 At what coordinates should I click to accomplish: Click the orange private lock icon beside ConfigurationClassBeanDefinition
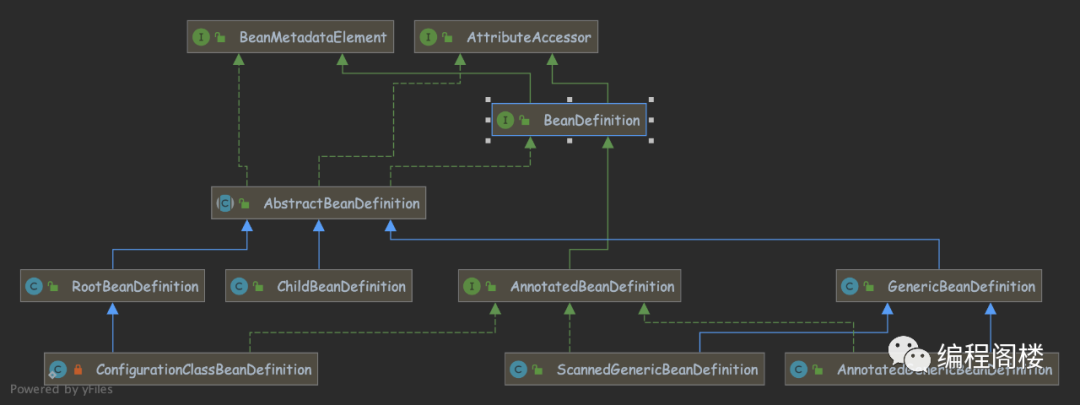77,370
